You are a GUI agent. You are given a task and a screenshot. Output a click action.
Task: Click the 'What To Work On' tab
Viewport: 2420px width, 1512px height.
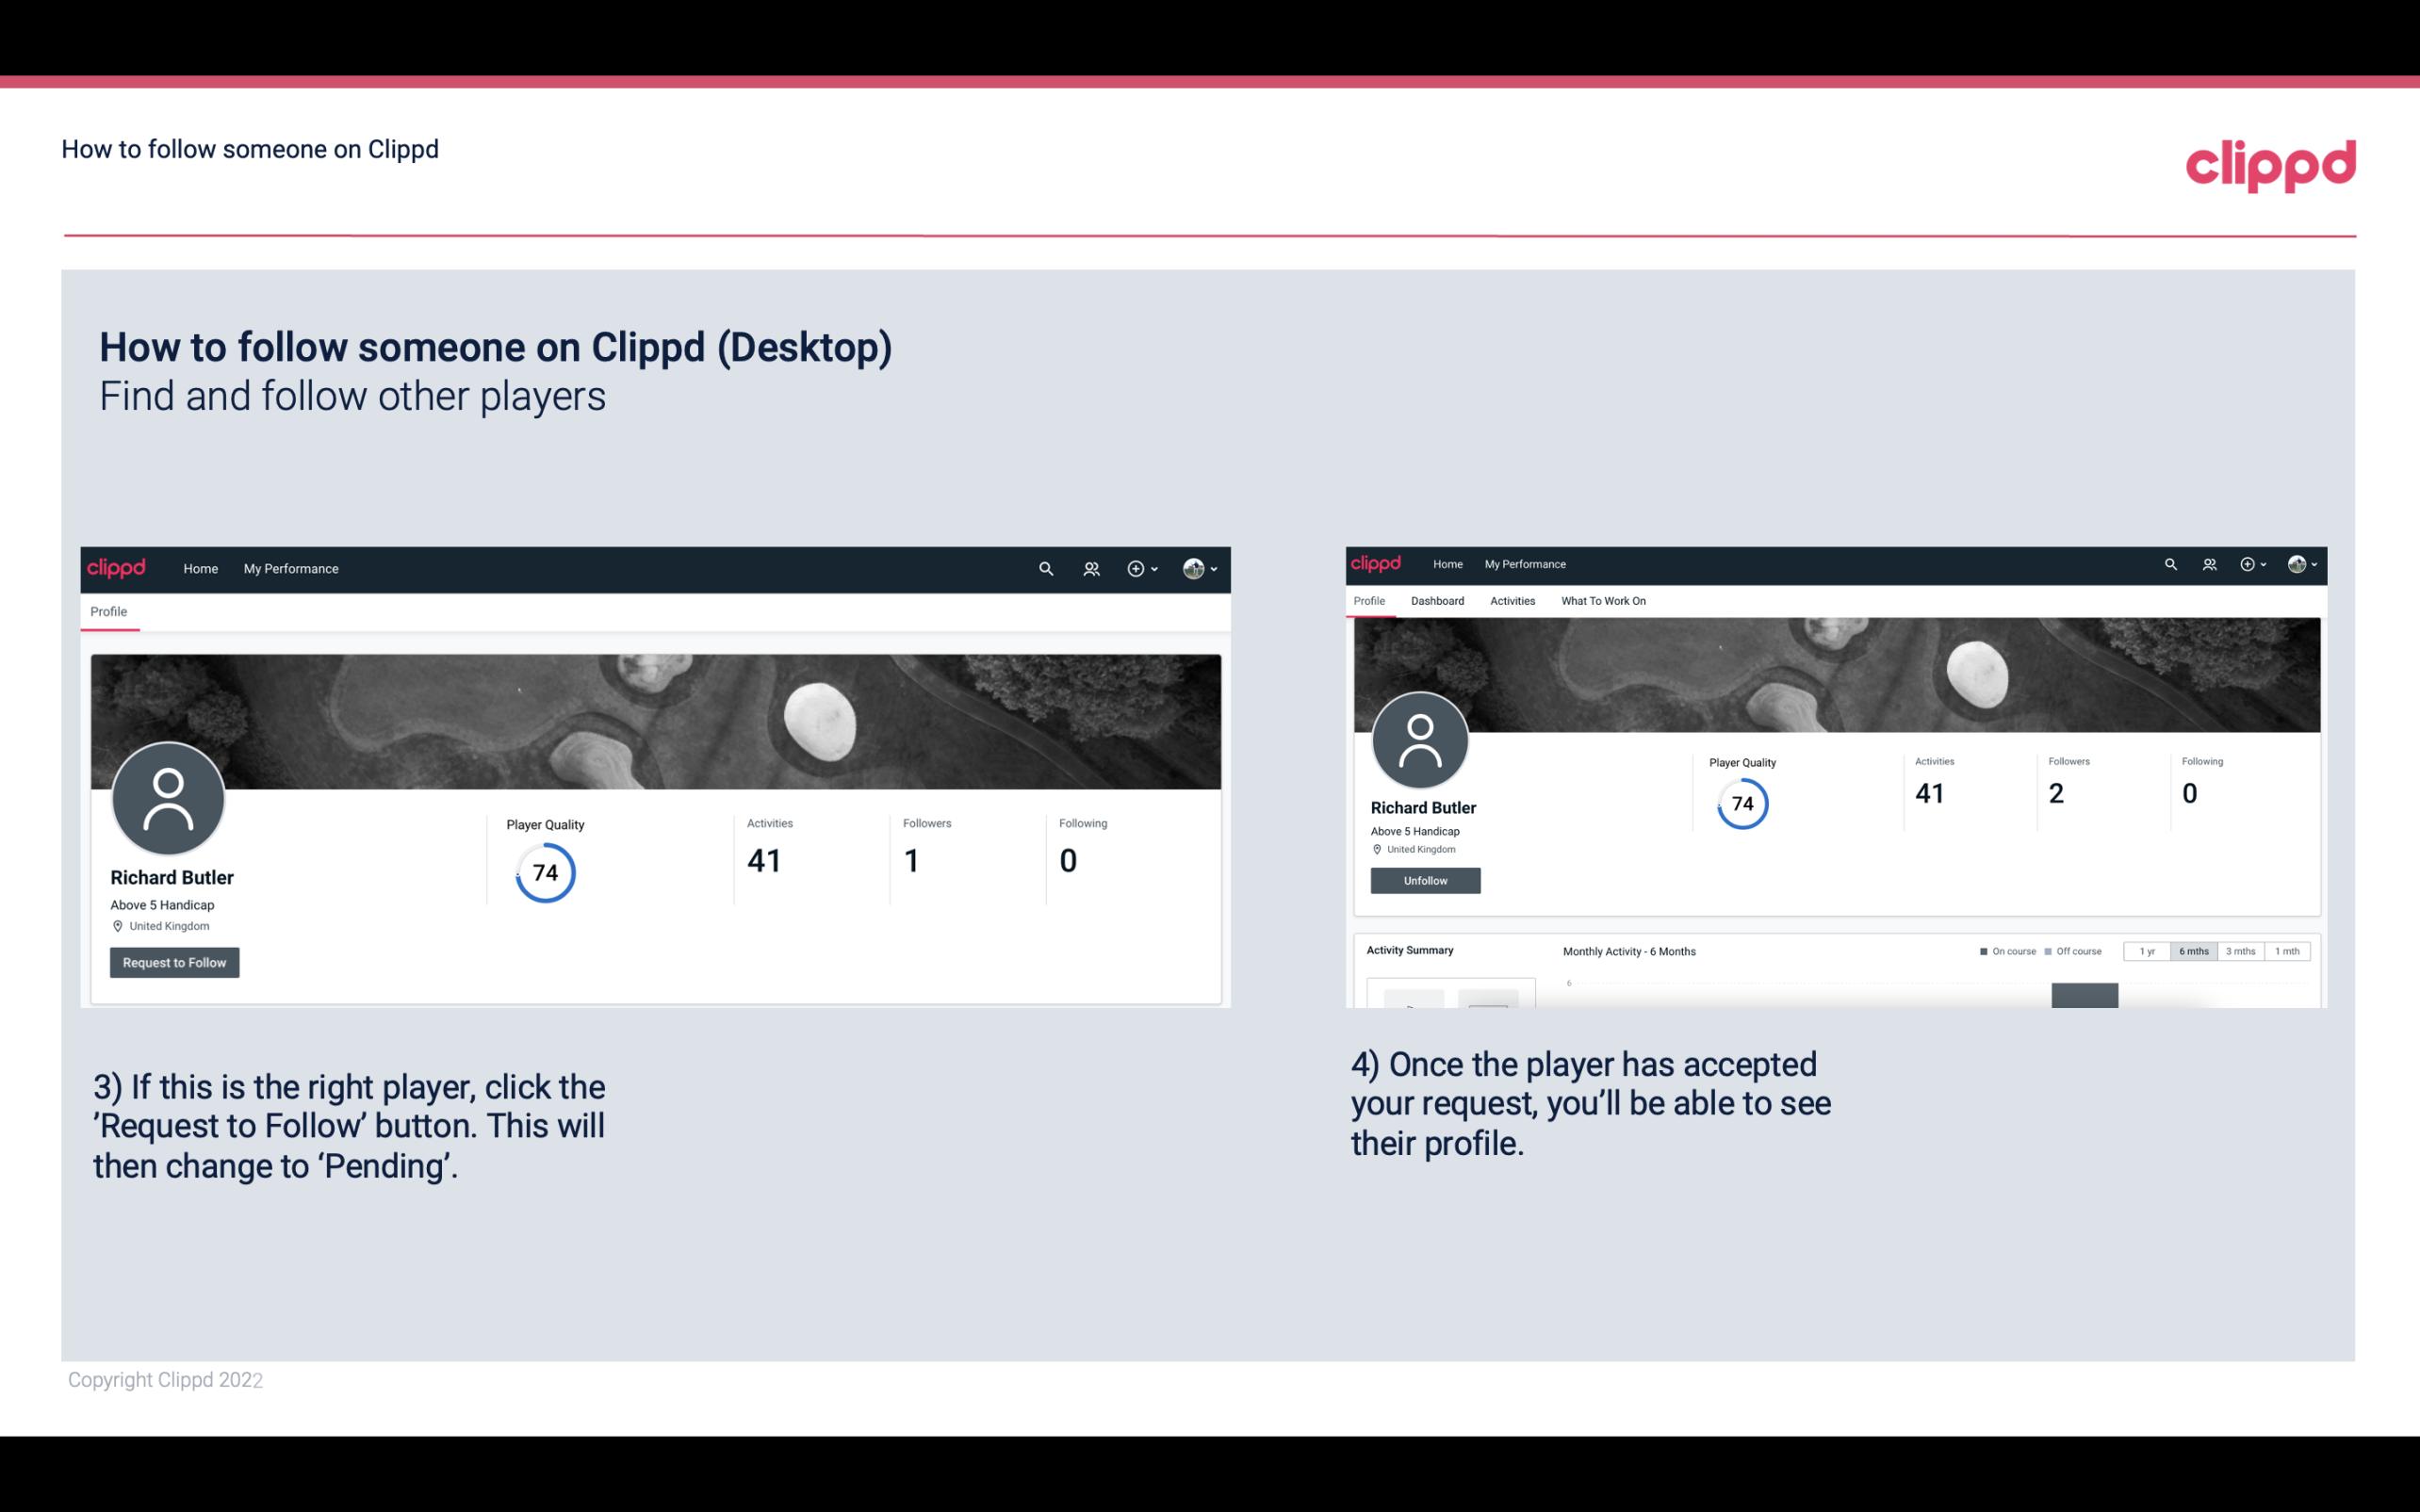click(x=1601, y=599)
